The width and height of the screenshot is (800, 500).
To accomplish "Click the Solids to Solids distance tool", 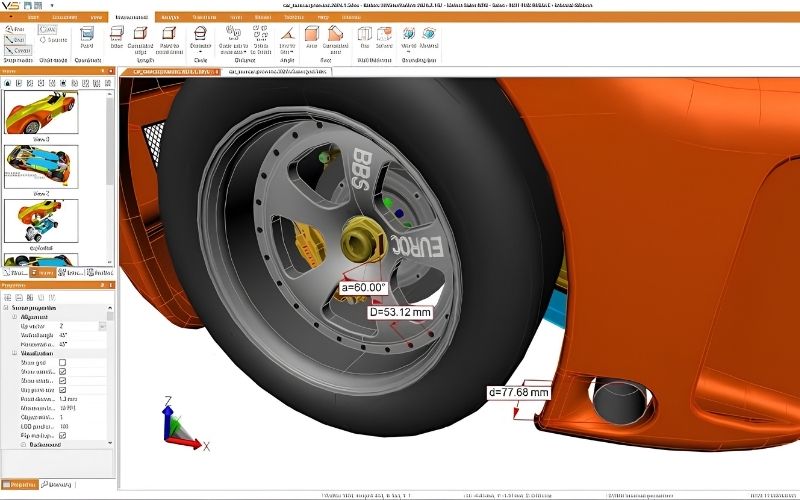I will [261, 40].
